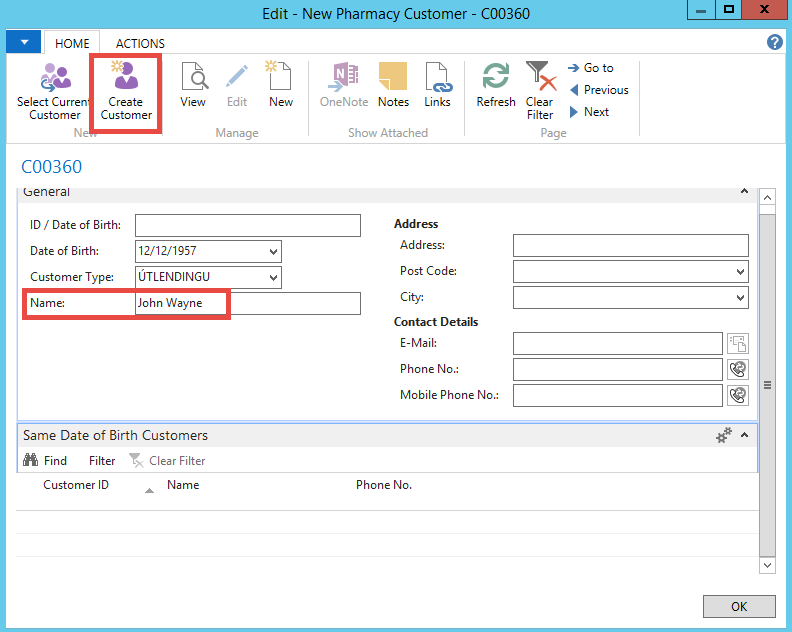792x632 pixels.
Task: Switch to the ACTIONS ribbon tab
Action: tap(140, 44)
